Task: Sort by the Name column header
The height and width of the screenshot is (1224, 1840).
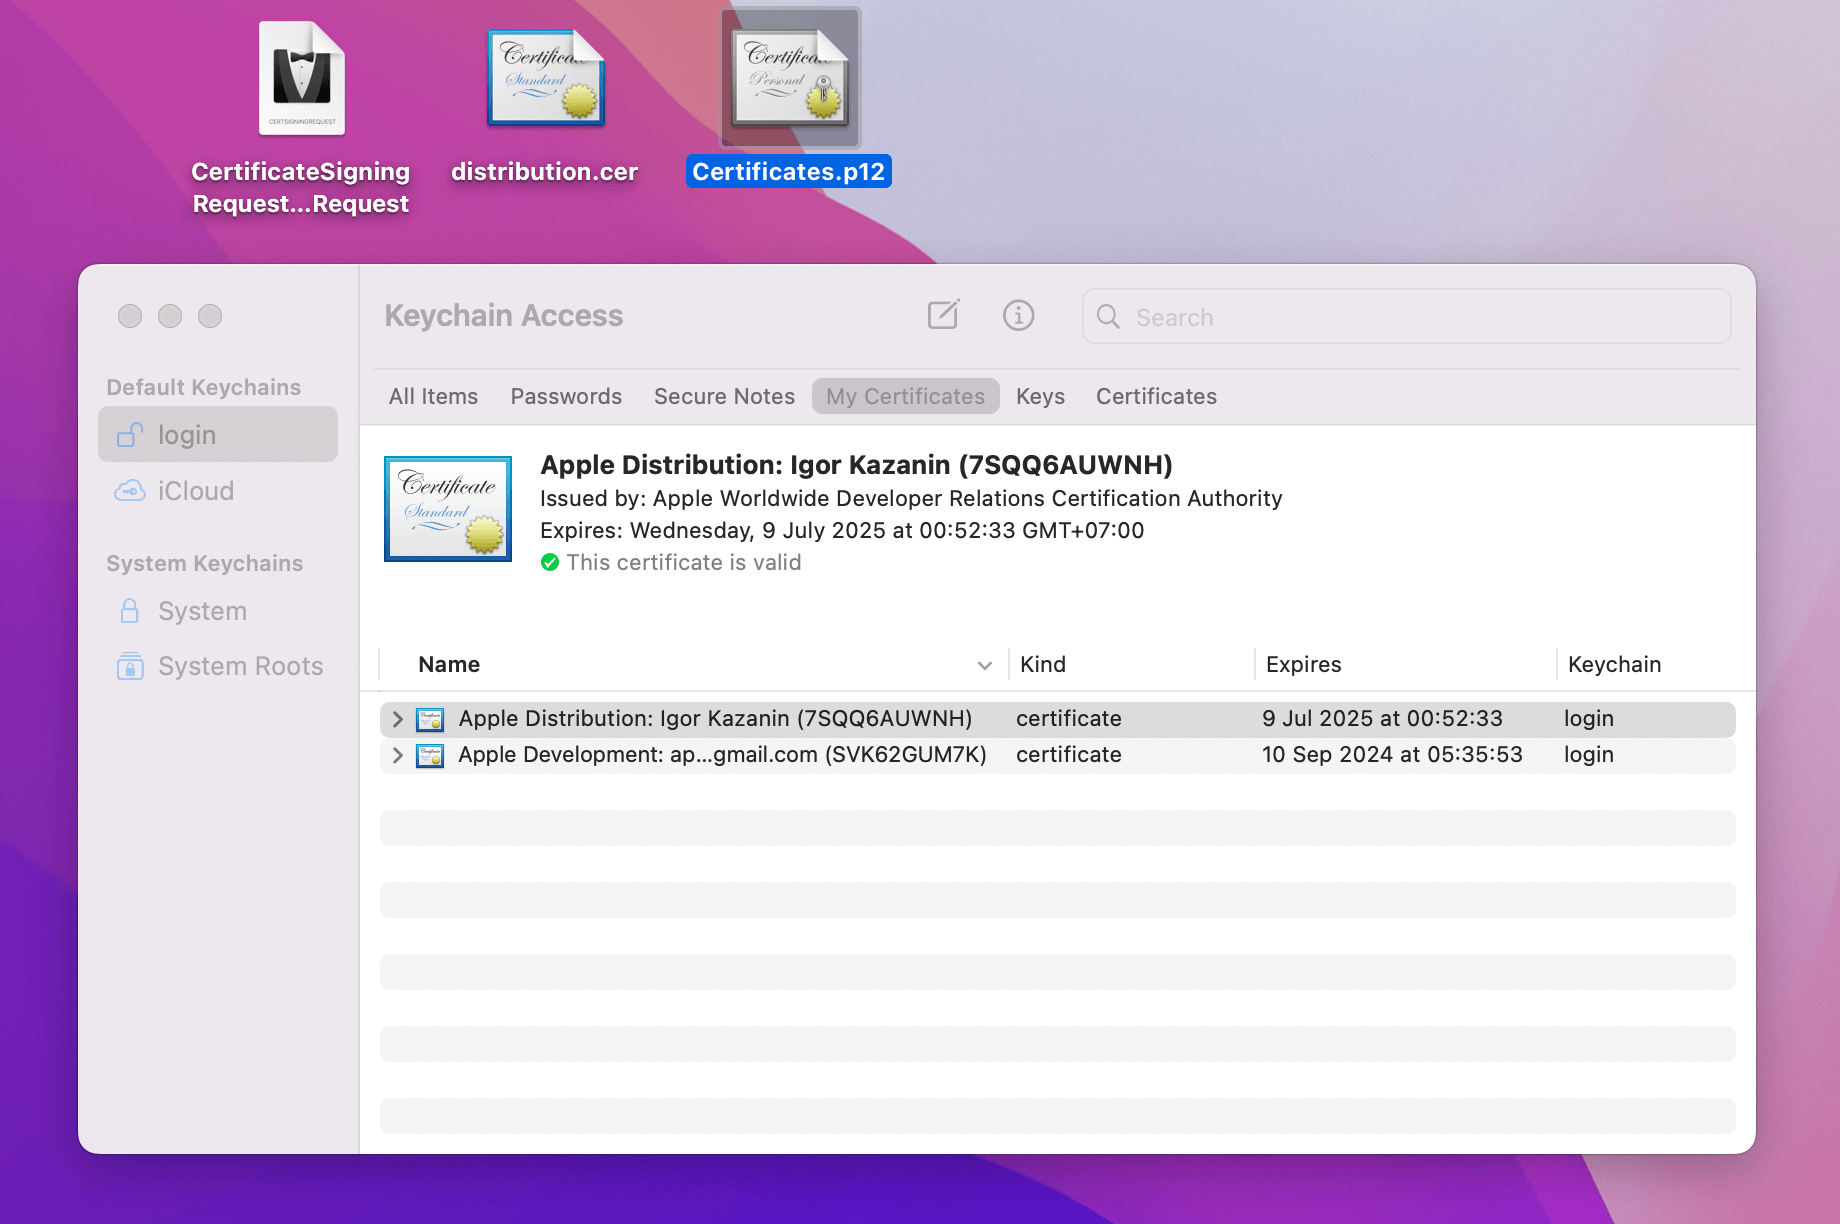Action: tap(449, 665)
